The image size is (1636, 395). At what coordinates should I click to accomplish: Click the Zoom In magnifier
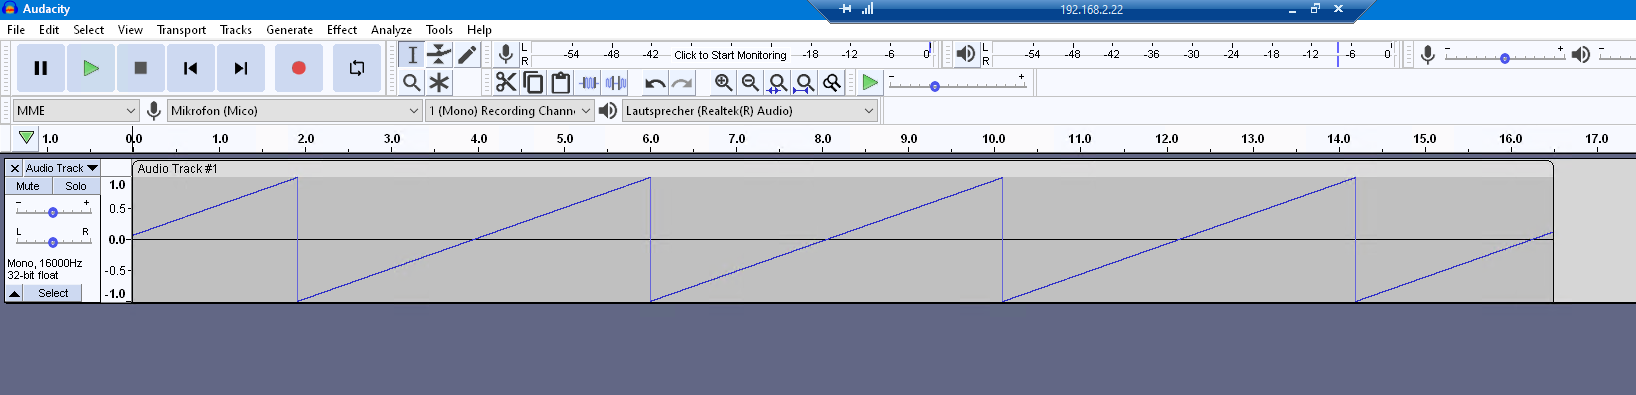point(723,82)
